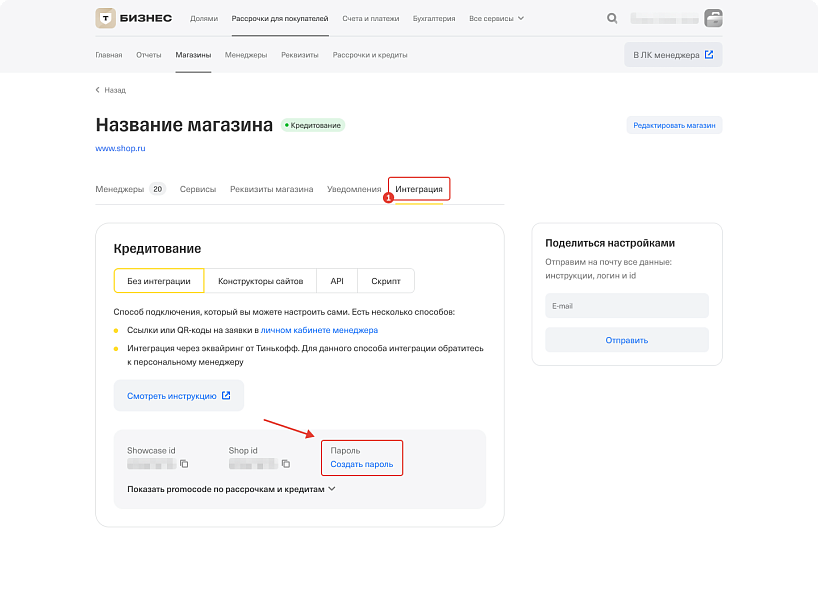Open search with the magnifier icon

pos(611,17)
